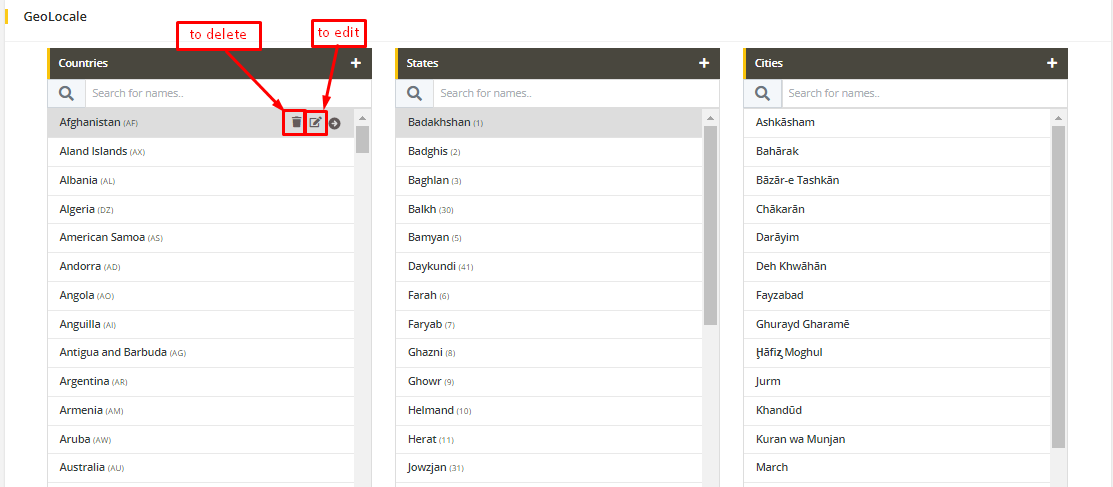Focus the States search names field
This screenshot has width=1113, height=487.
click(575, 93)
